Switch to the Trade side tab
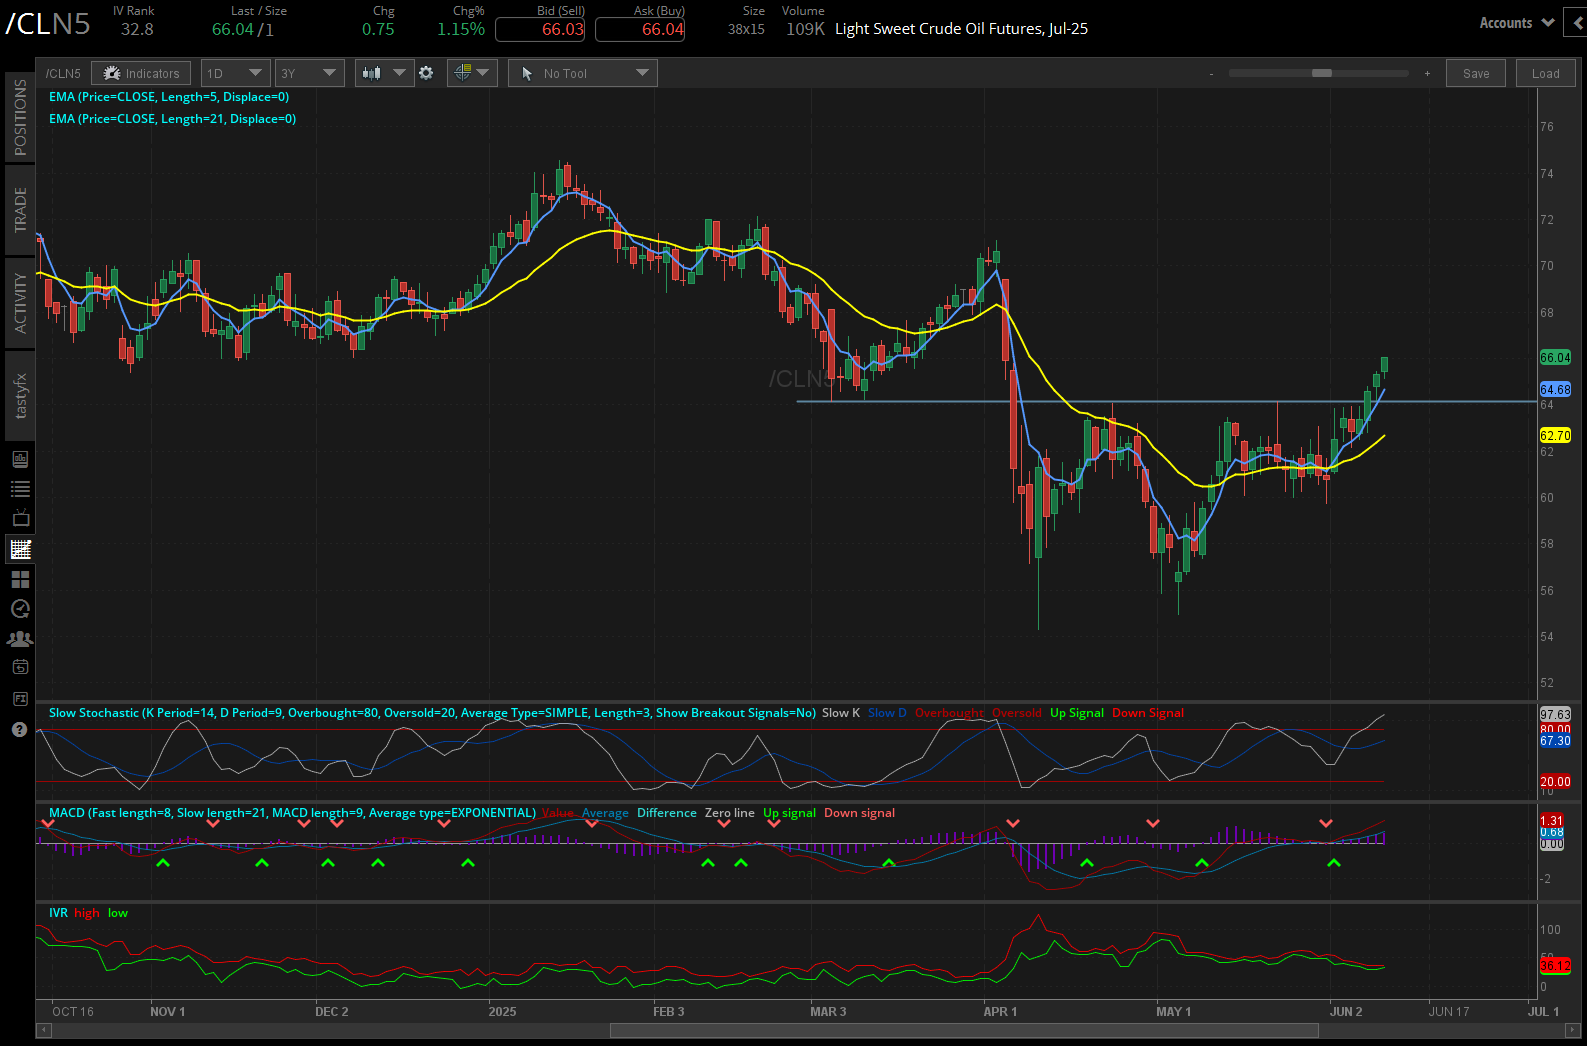This screenshot has height=1046, width=1587. [x=20, y=209]
